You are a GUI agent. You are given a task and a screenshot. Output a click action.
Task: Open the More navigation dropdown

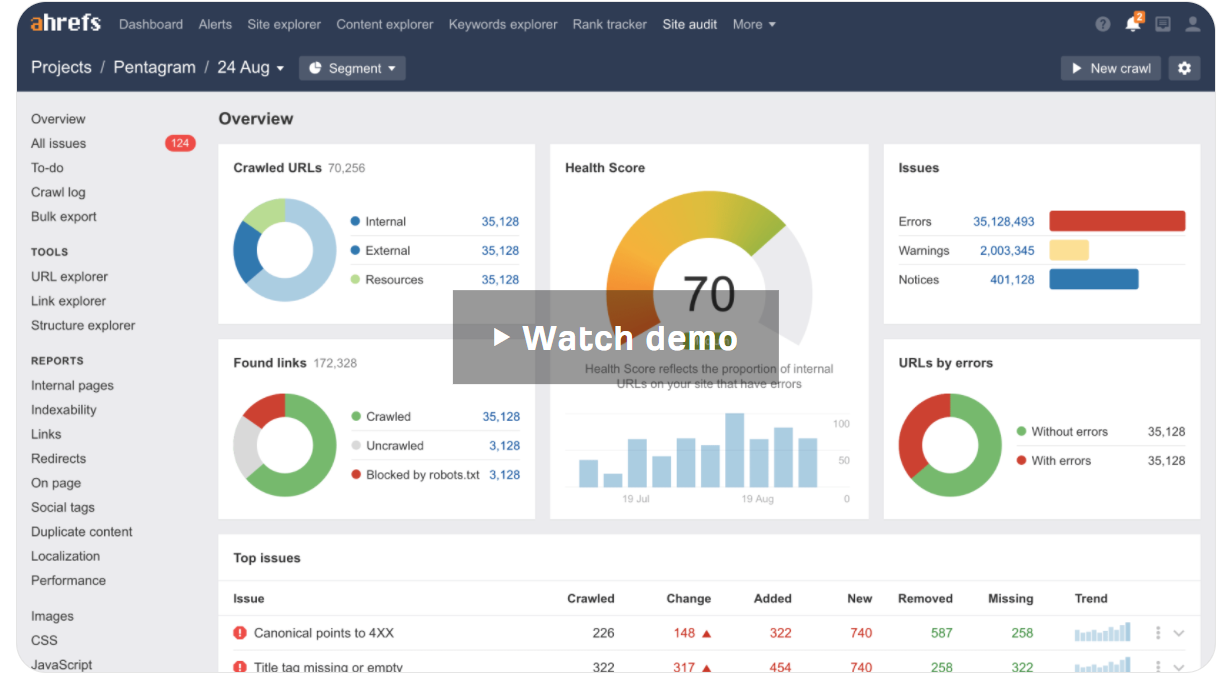pyautogui.click(x=753, y=24)
